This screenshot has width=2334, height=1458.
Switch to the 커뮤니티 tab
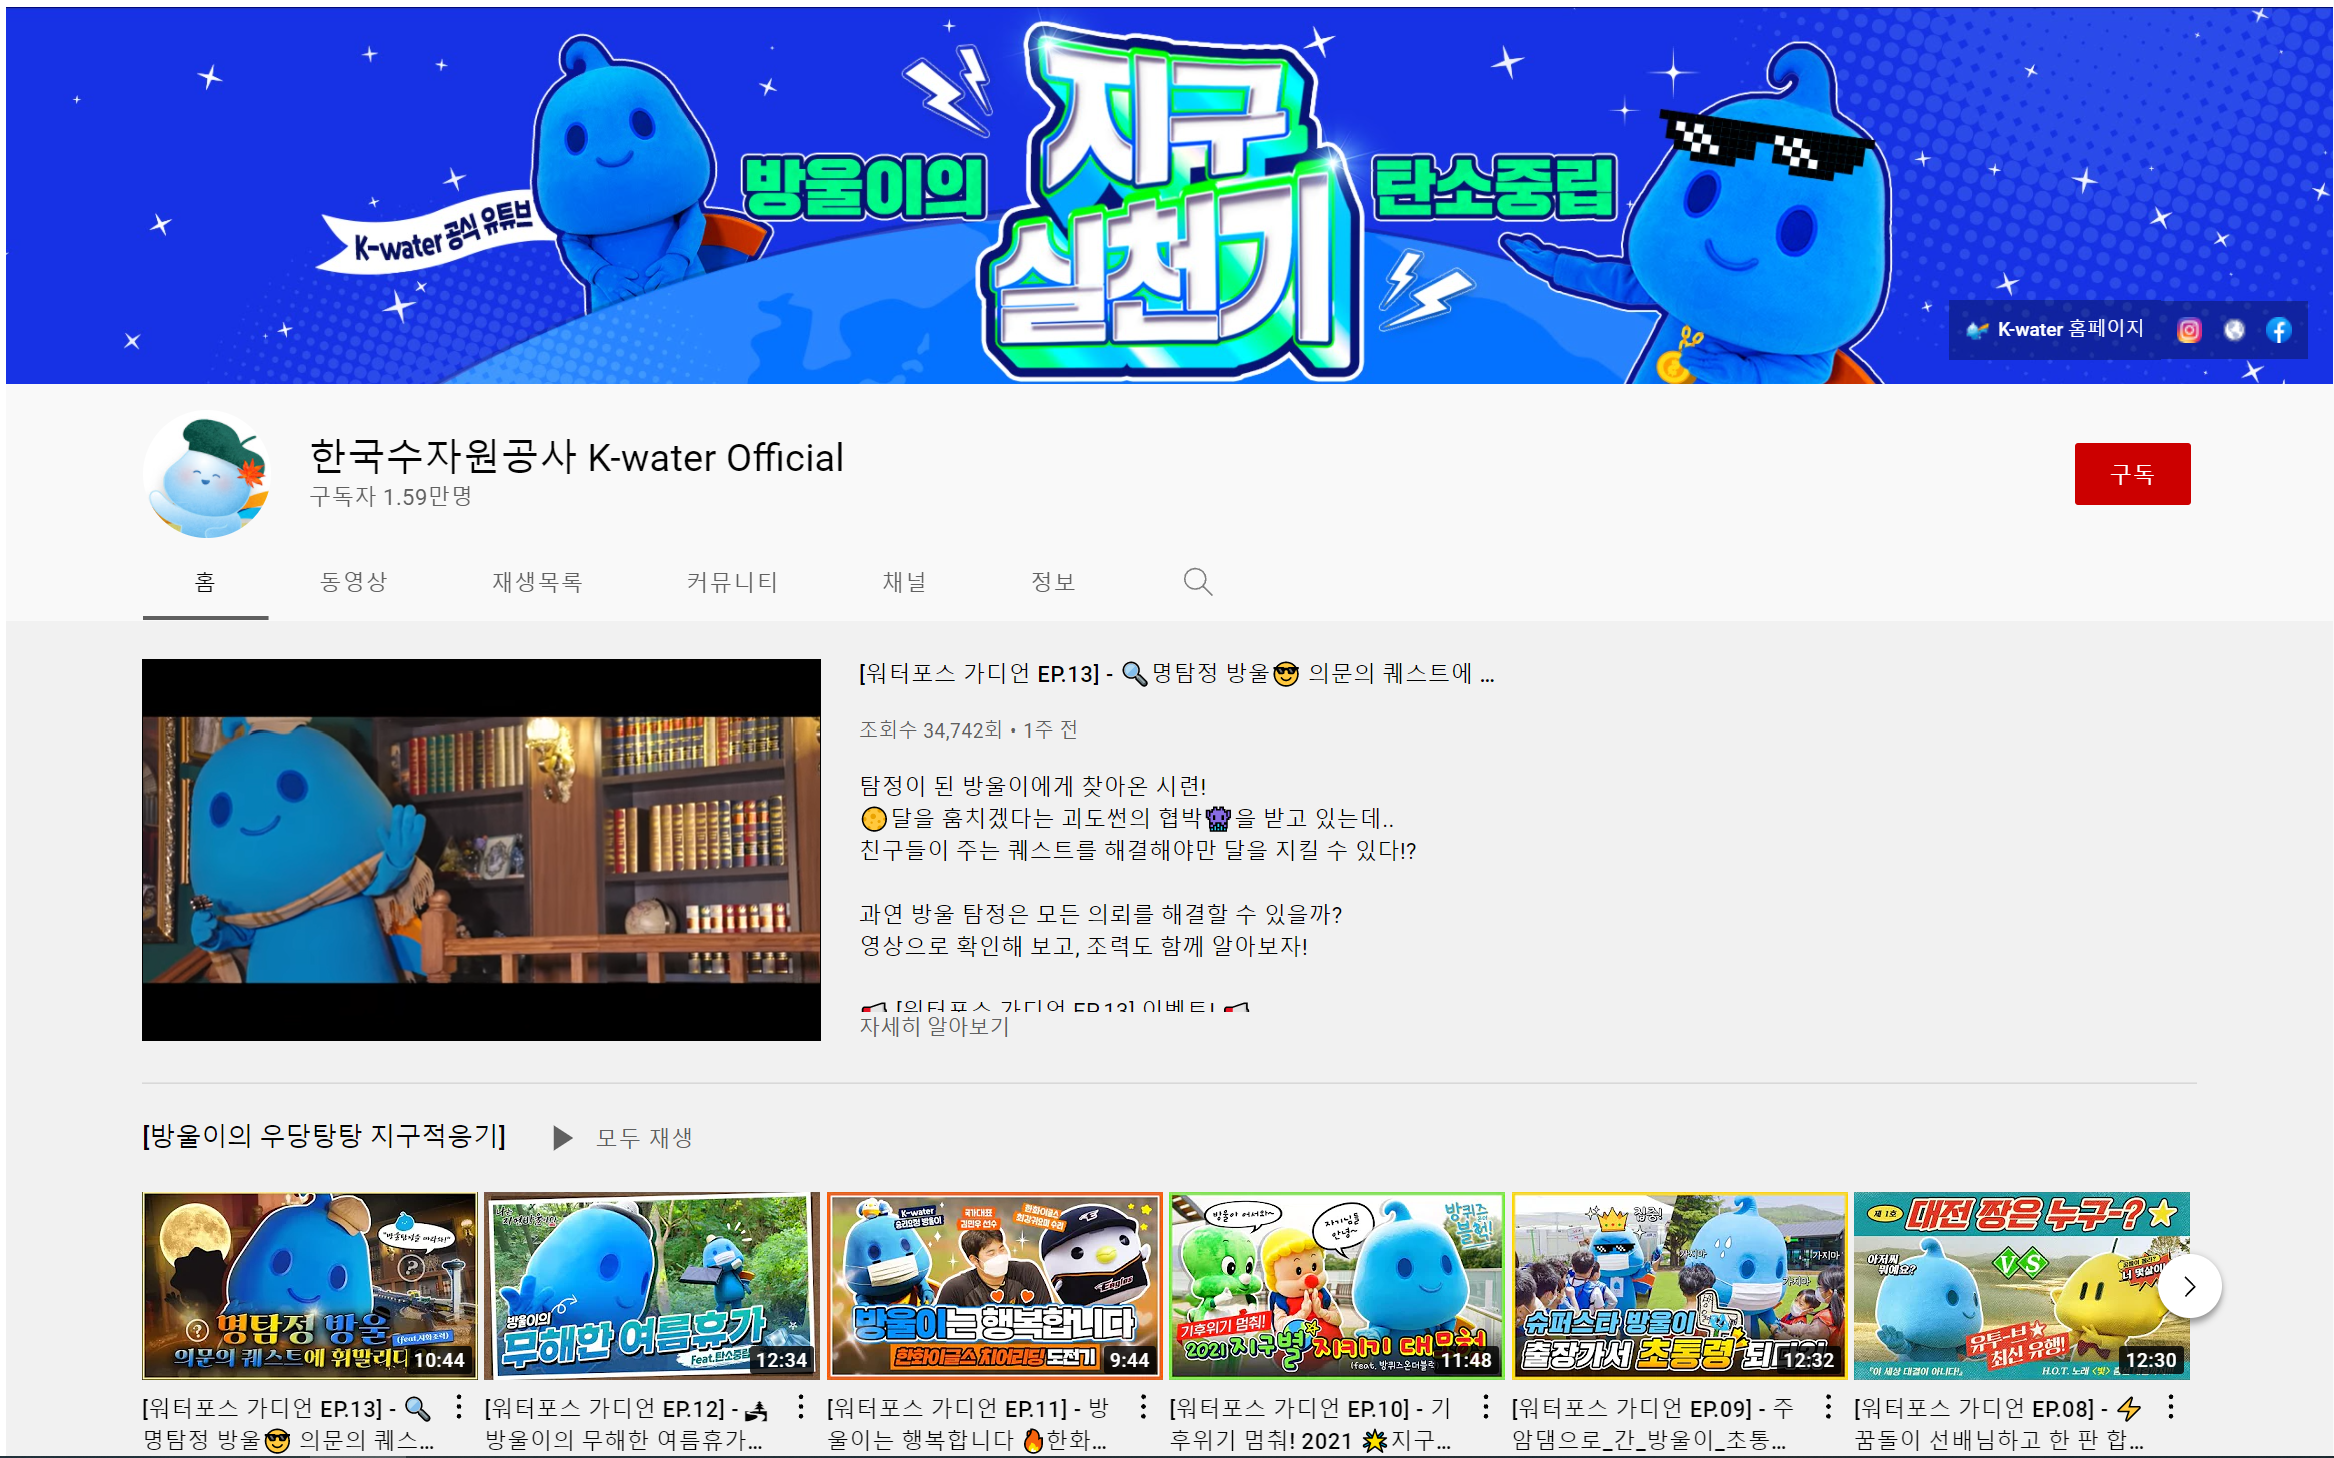coord(732,582)
